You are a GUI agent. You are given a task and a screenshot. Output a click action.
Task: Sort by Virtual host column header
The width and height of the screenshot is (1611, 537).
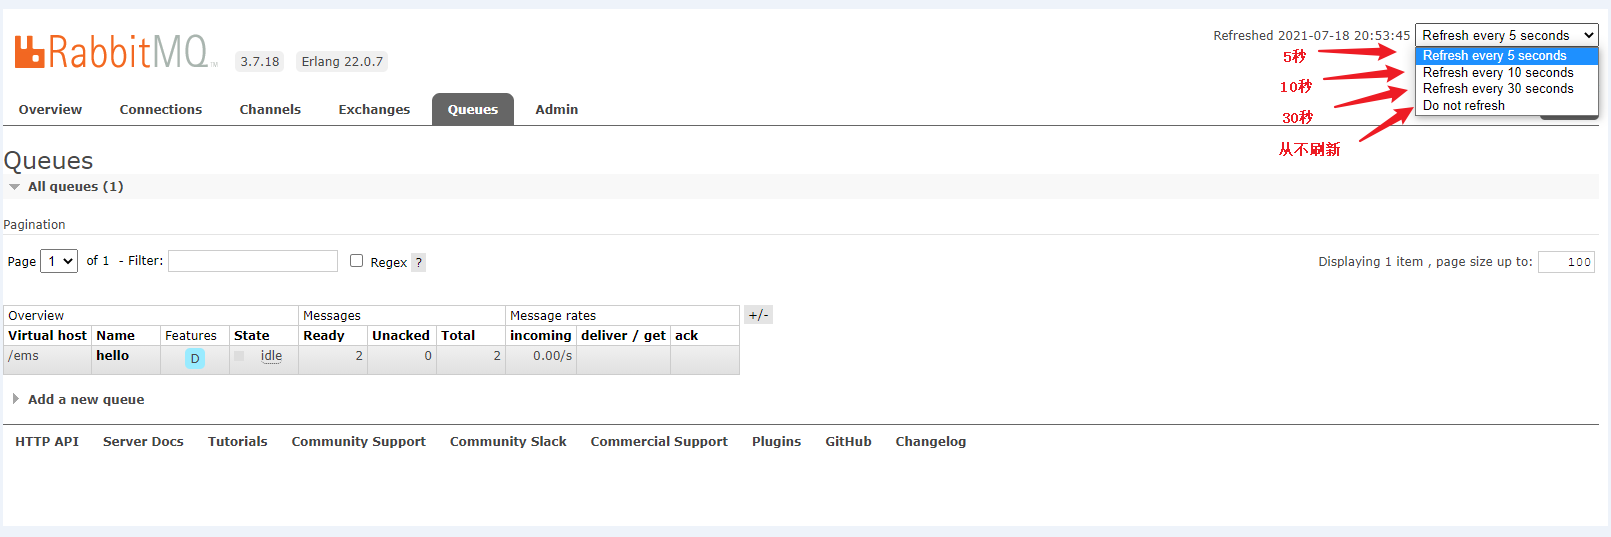click(47, 335)
